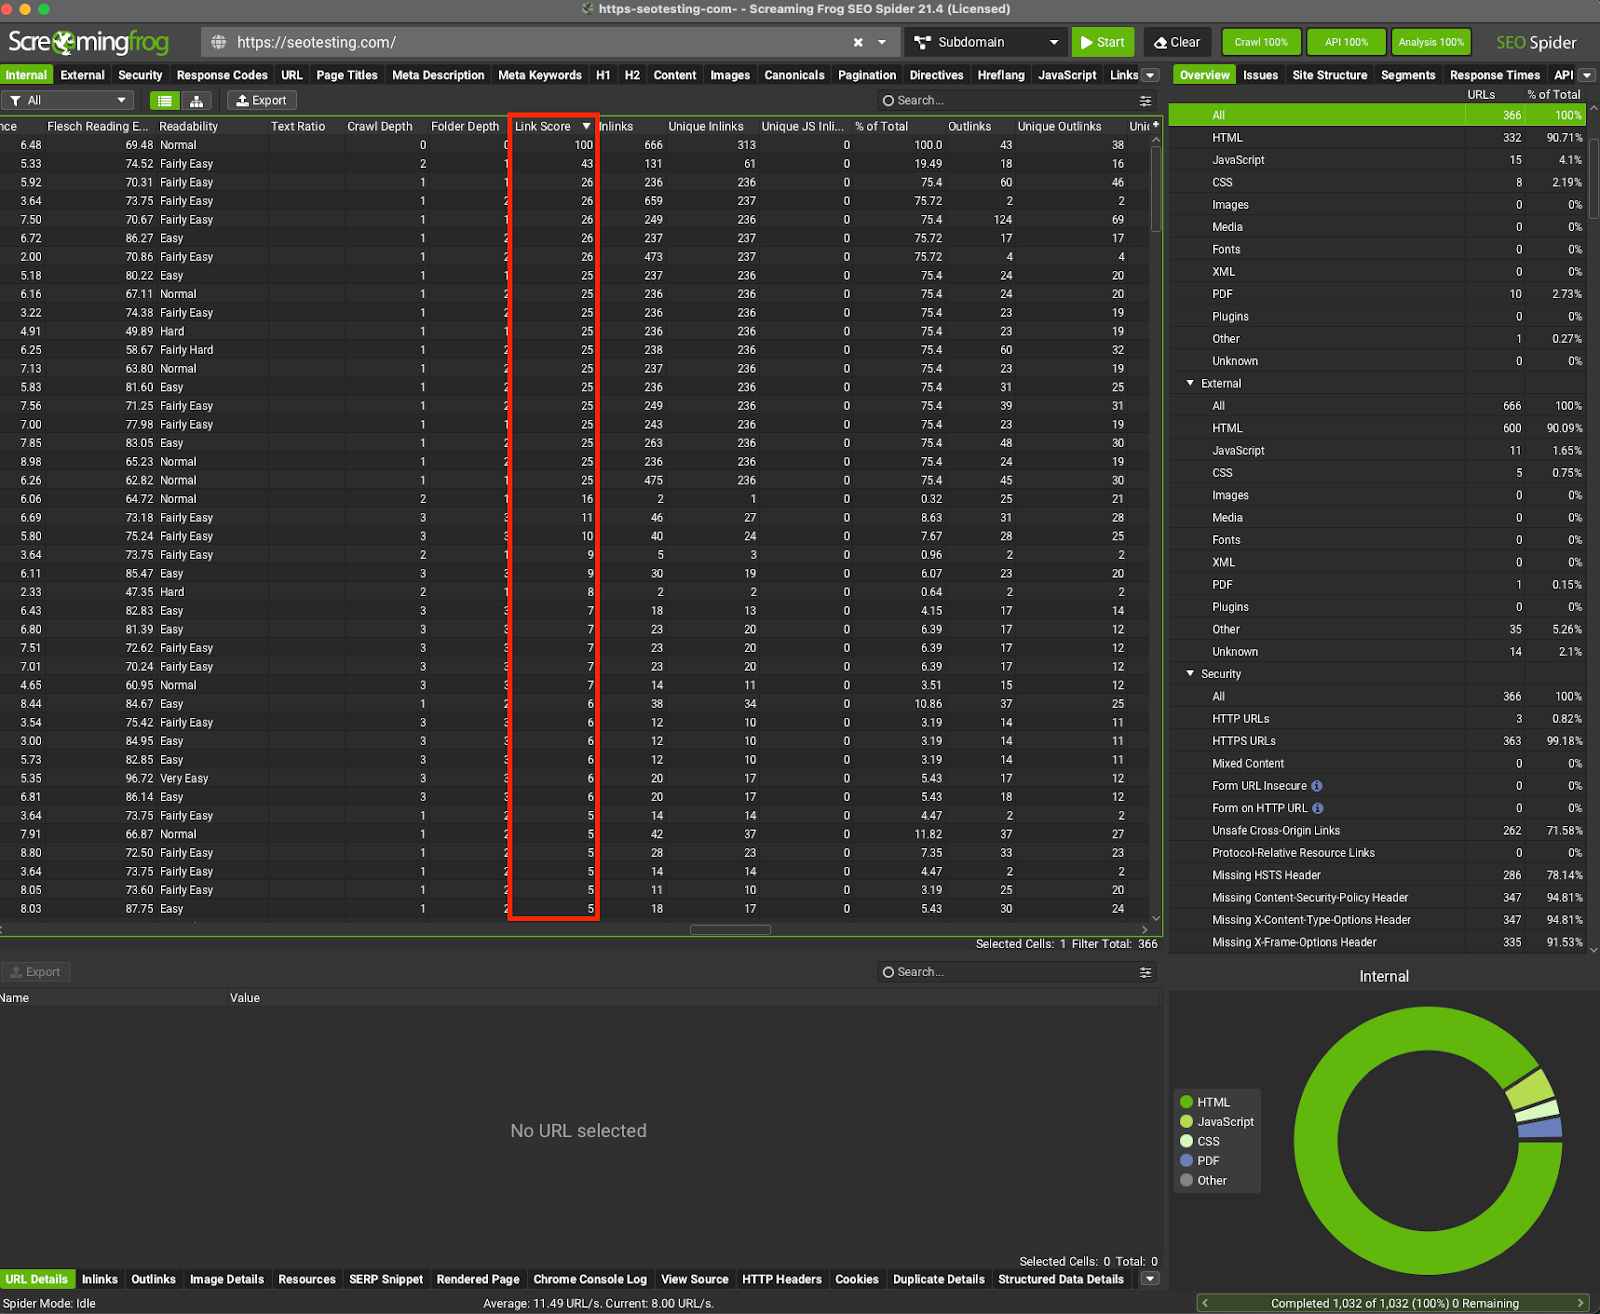Collapse the Security tree section
This screenshot has height=1314, width=1600.
click(x=1190, y=674)
